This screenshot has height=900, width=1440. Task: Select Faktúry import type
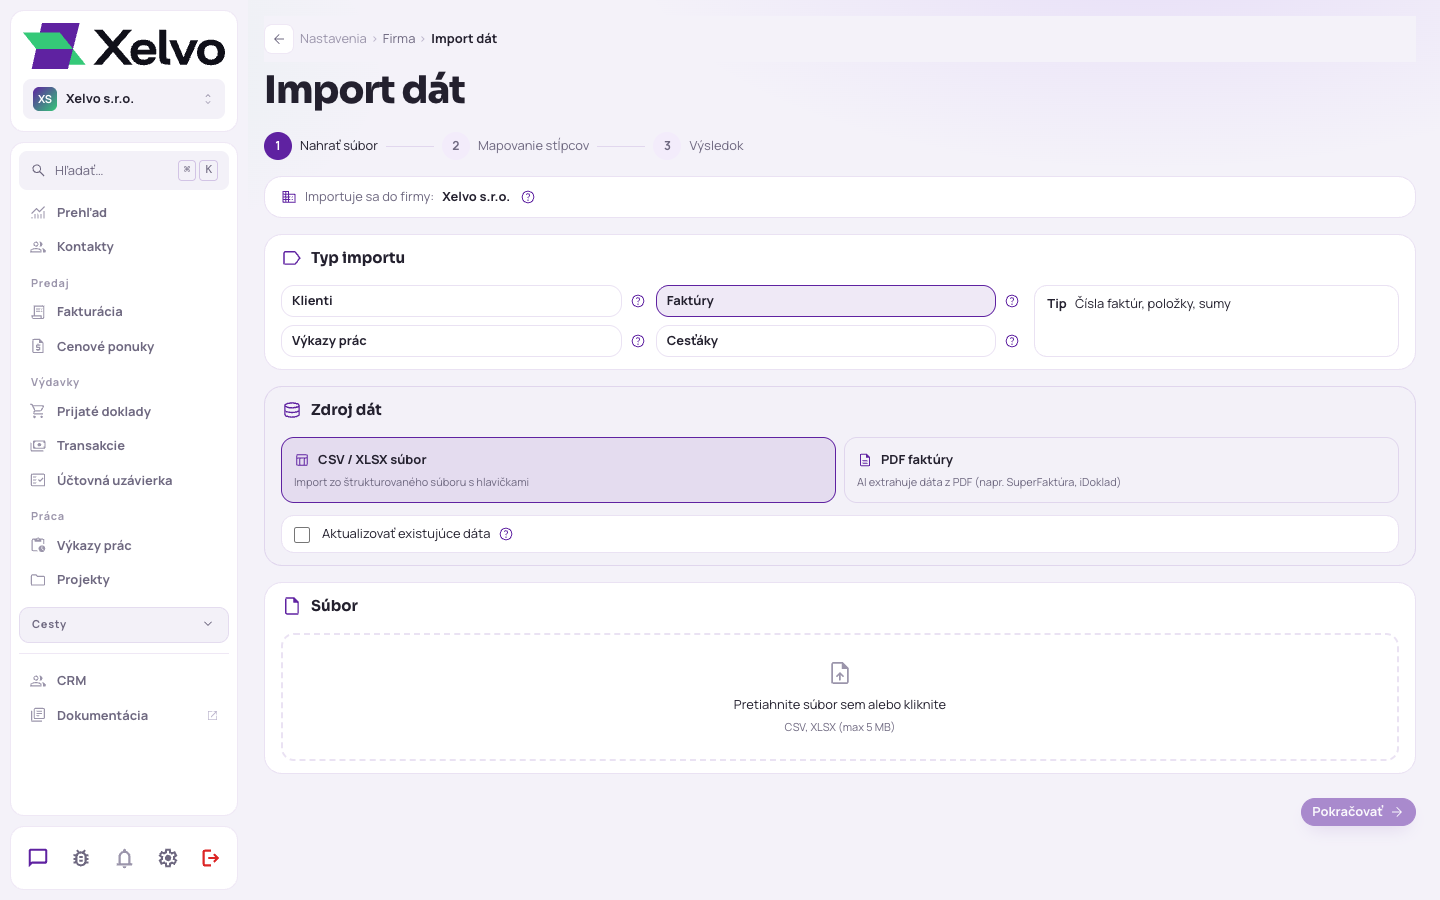click(x=825, y=301)
